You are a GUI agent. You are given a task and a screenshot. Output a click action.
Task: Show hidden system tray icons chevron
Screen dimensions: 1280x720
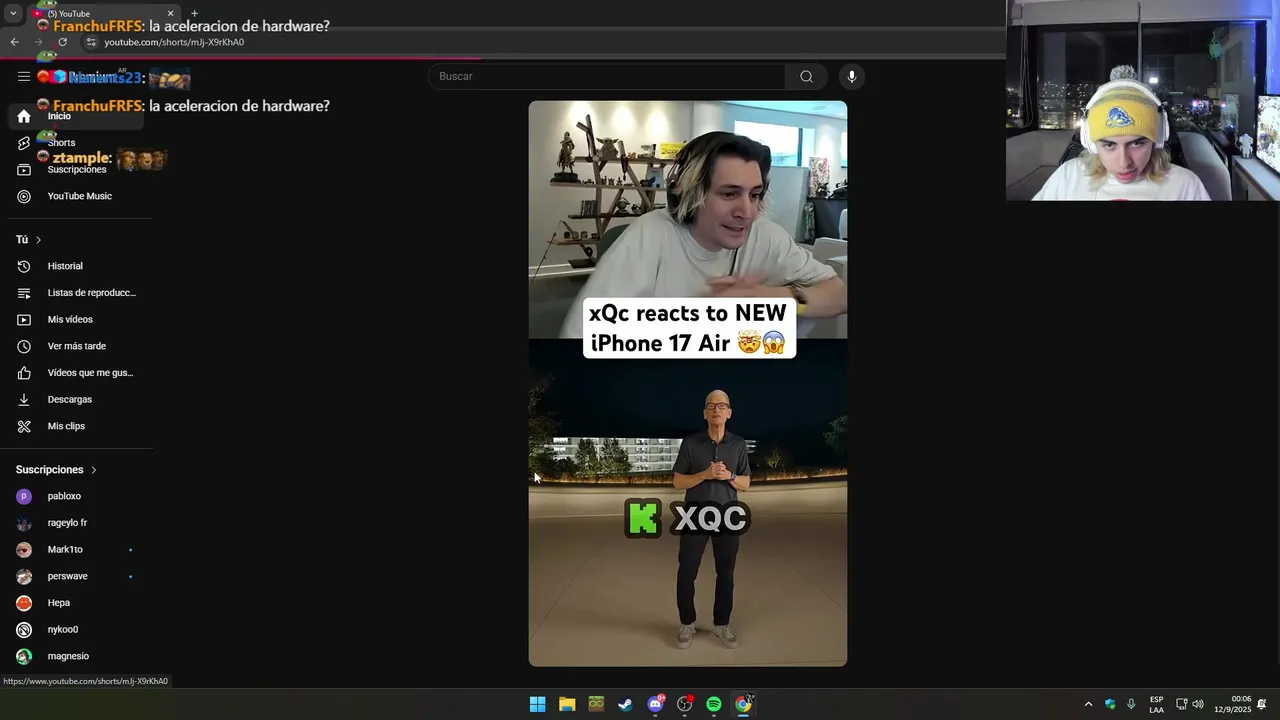click(1088, 704)
